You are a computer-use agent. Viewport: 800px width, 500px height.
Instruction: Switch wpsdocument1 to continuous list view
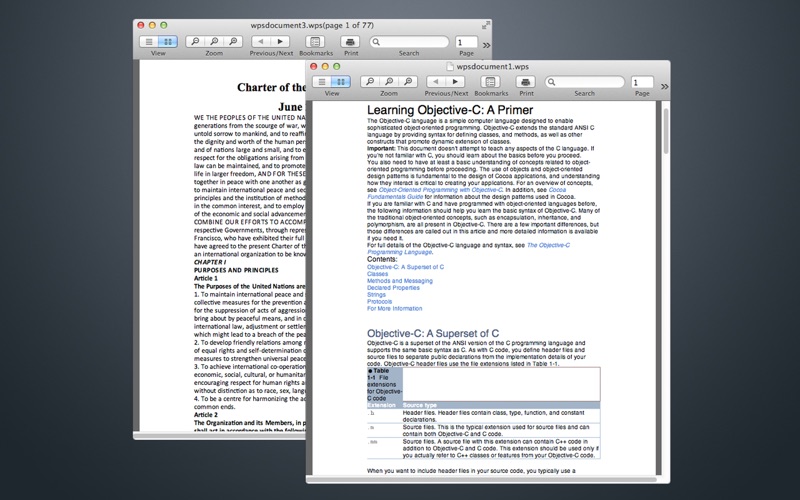[x=322, y=82]
